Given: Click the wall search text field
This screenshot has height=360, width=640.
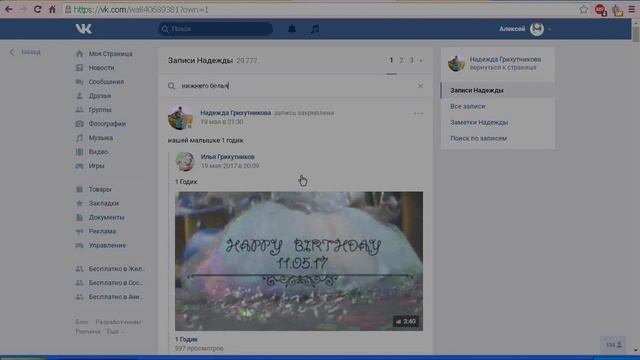Looking at the screenshot, I should (x=296, y=86).
